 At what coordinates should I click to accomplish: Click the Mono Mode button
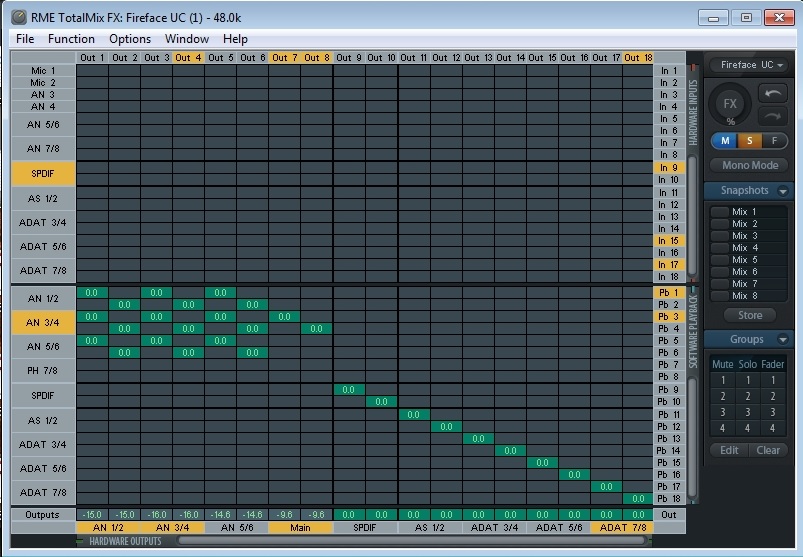[x=749, y=165]
